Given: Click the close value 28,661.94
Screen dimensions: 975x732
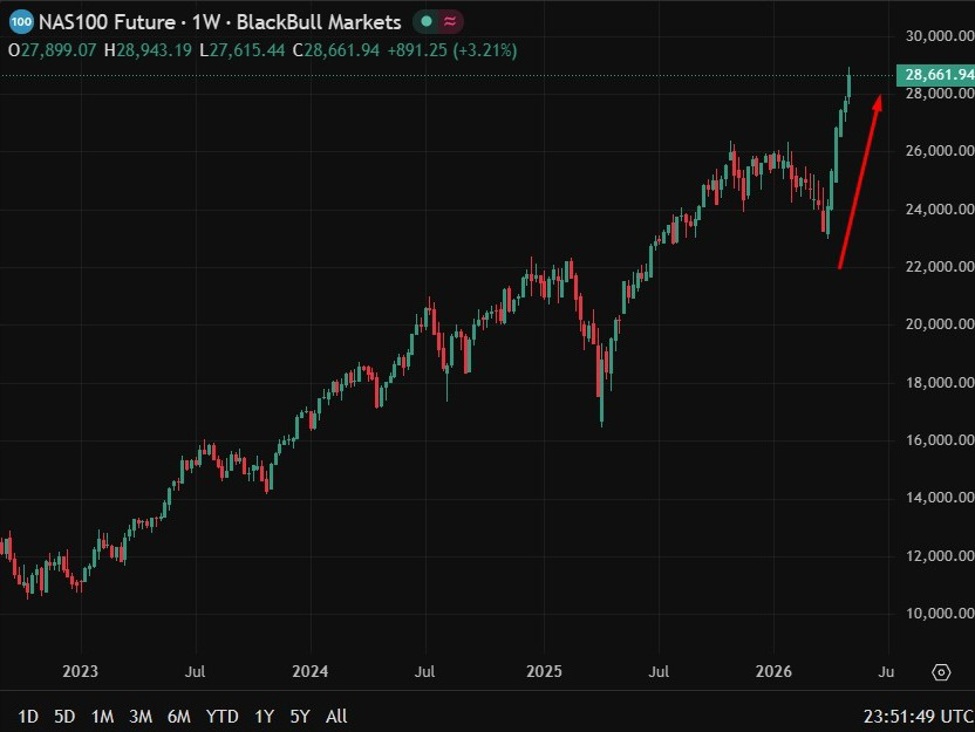Looking at the screenshot, I should [341, 50].
